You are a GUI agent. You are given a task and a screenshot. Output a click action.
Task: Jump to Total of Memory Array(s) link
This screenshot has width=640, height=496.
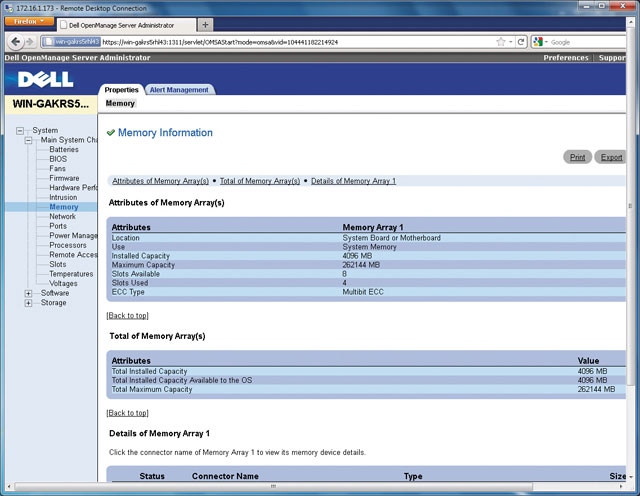260,181
